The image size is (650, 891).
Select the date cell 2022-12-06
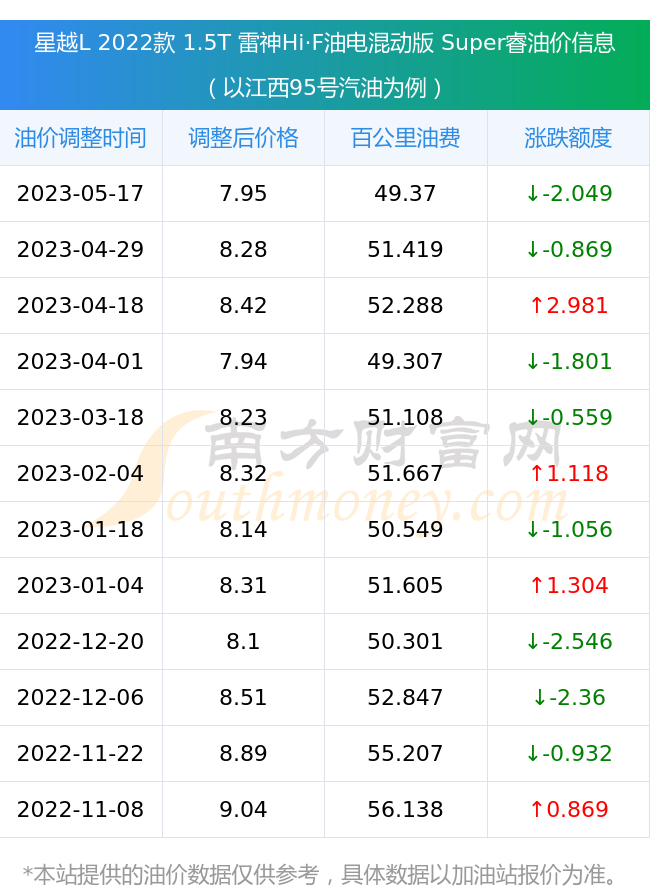[x=81, y=697]
